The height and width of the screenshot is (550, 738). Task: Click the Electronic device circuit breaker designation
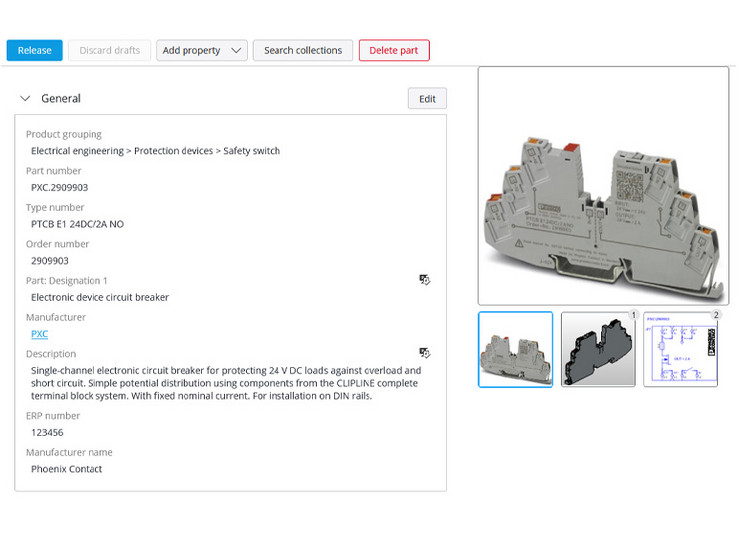(x=100, y=297)
